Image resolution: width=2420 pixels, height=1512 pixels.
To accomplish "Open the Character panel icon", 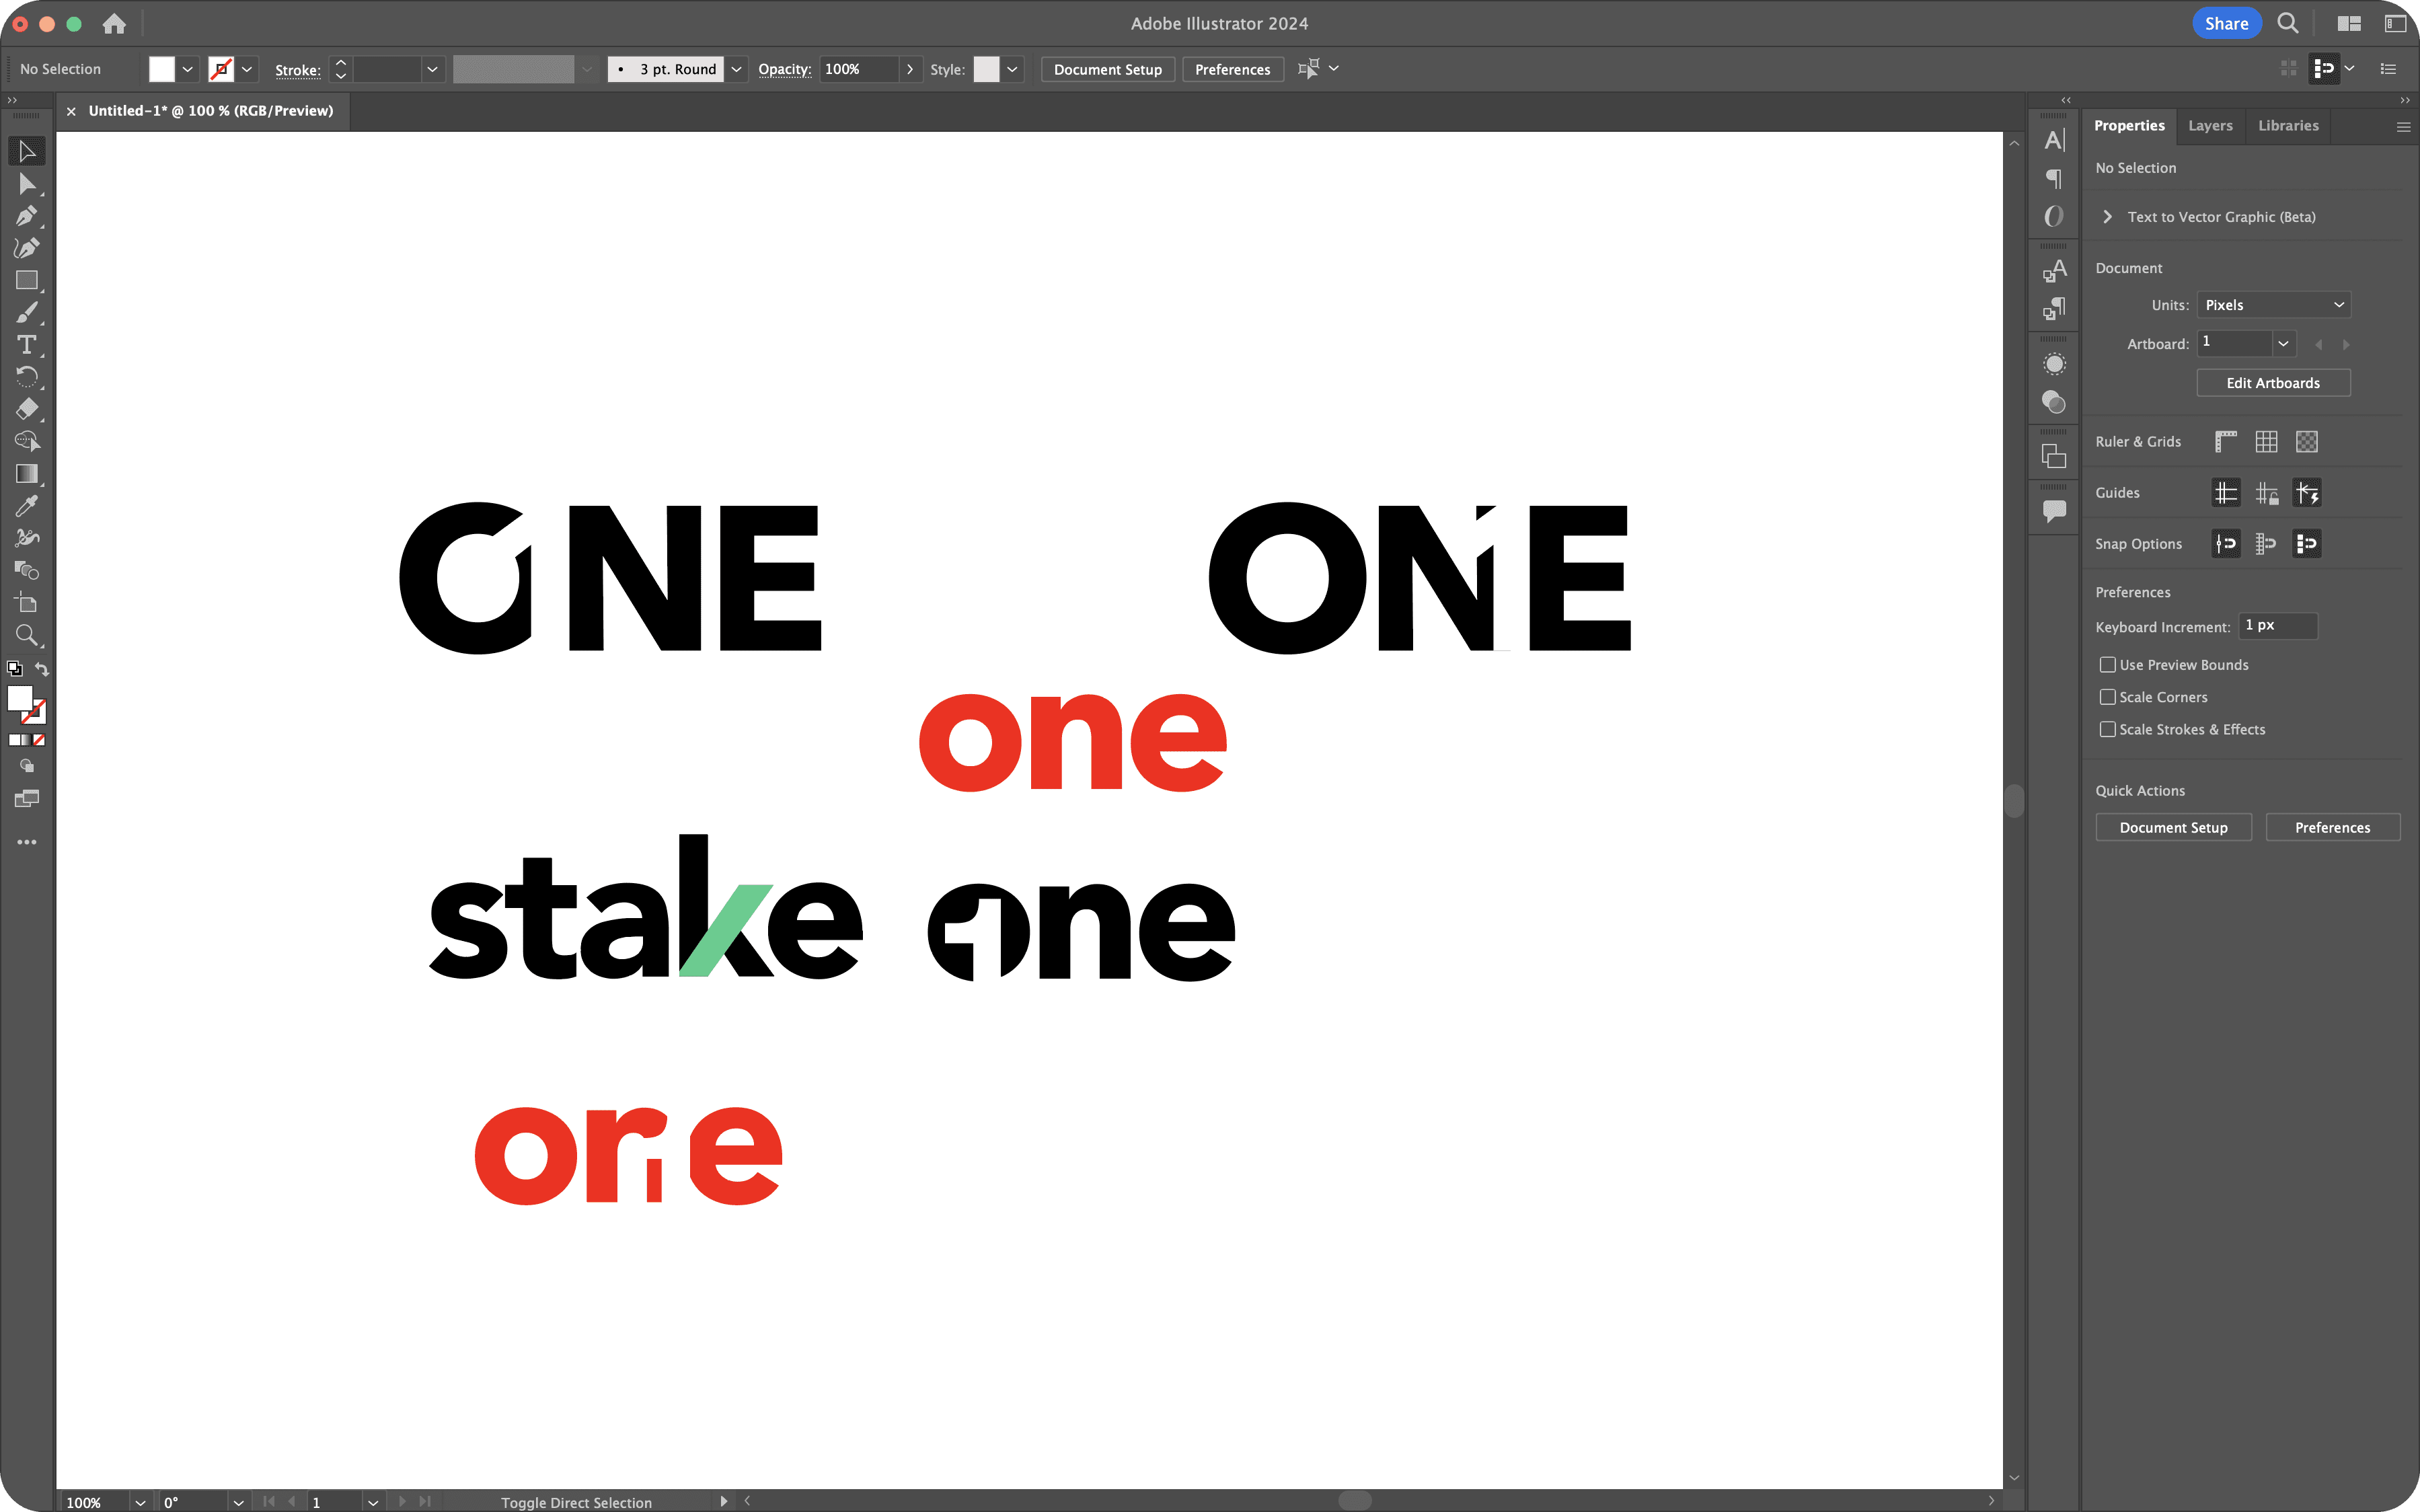I will click(2054, 140).
